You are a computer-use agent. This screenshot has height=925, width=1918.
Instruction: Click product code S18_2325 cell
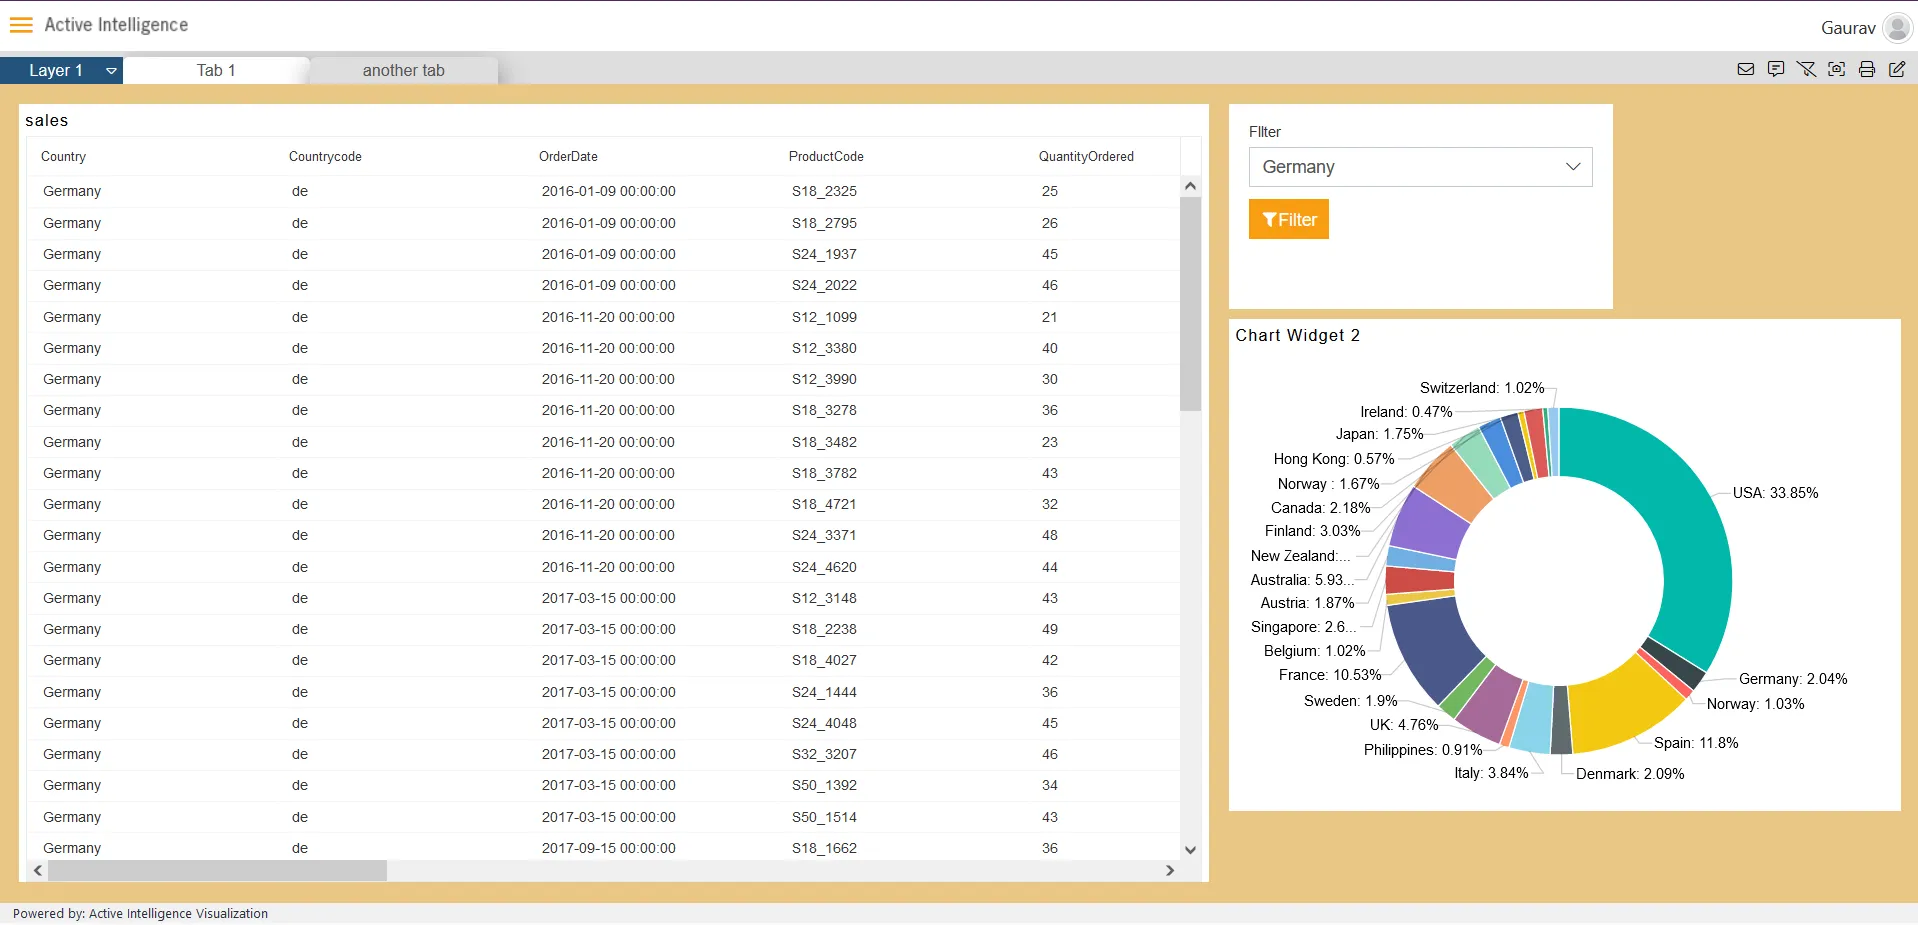pyautogui.click(x=824, y=191)
